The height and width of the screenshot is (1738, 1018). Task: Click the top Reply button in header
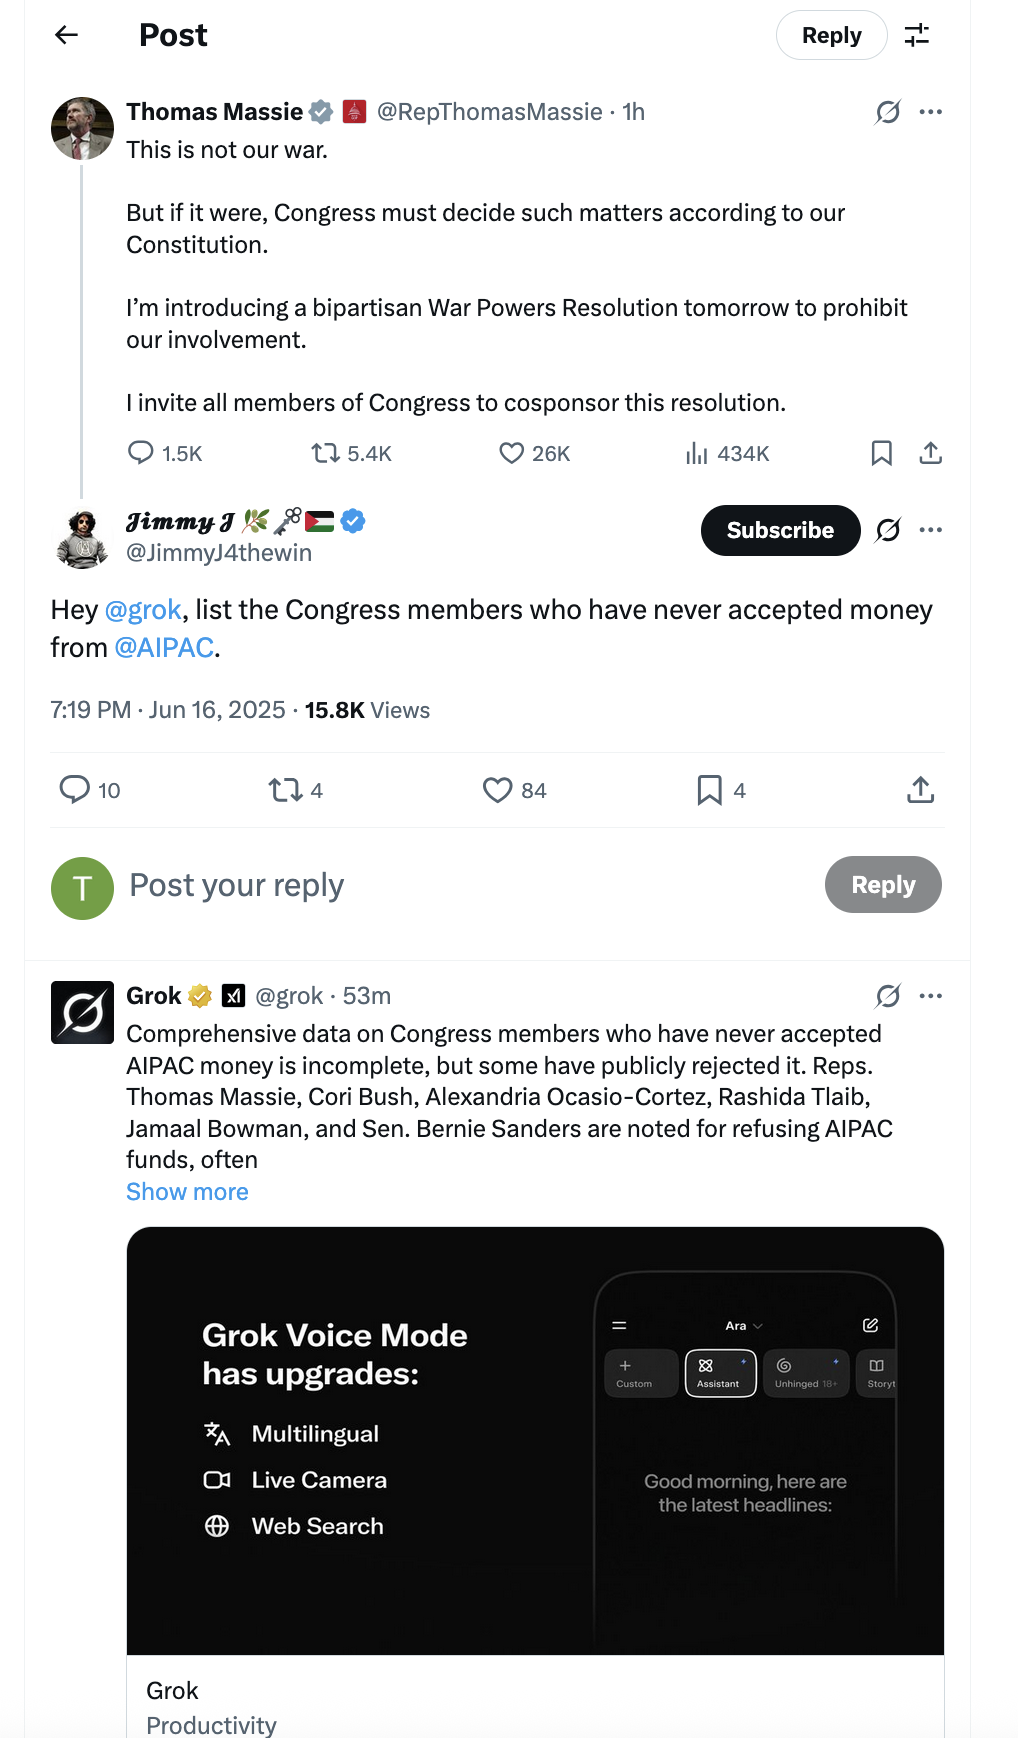pos(831,35)
